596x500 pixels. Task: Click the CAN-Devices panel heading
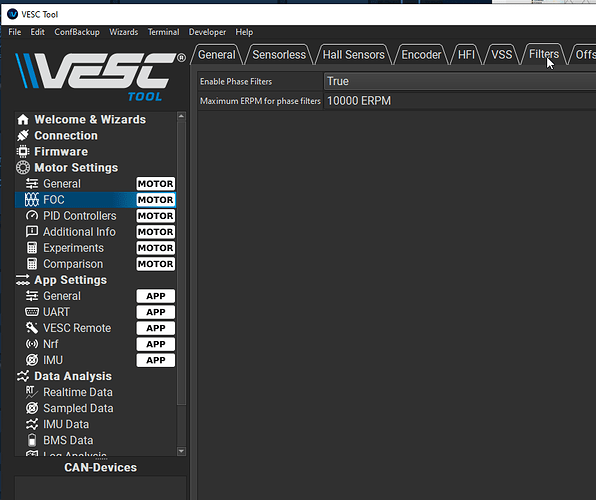point(100,467)
